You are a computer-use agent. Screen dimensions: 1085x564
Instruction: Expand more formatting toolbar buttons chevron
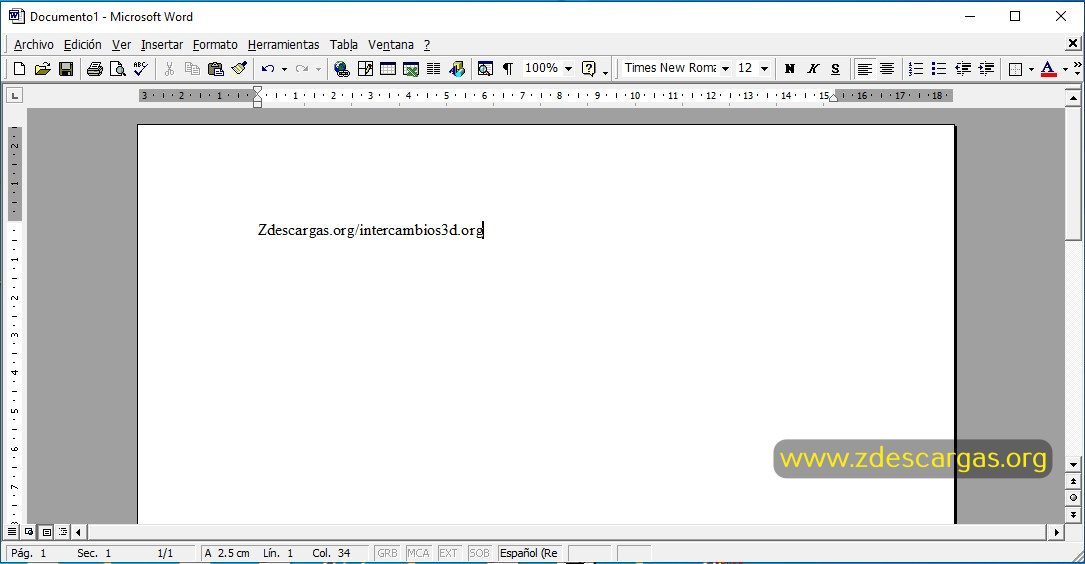(1077, 69)
